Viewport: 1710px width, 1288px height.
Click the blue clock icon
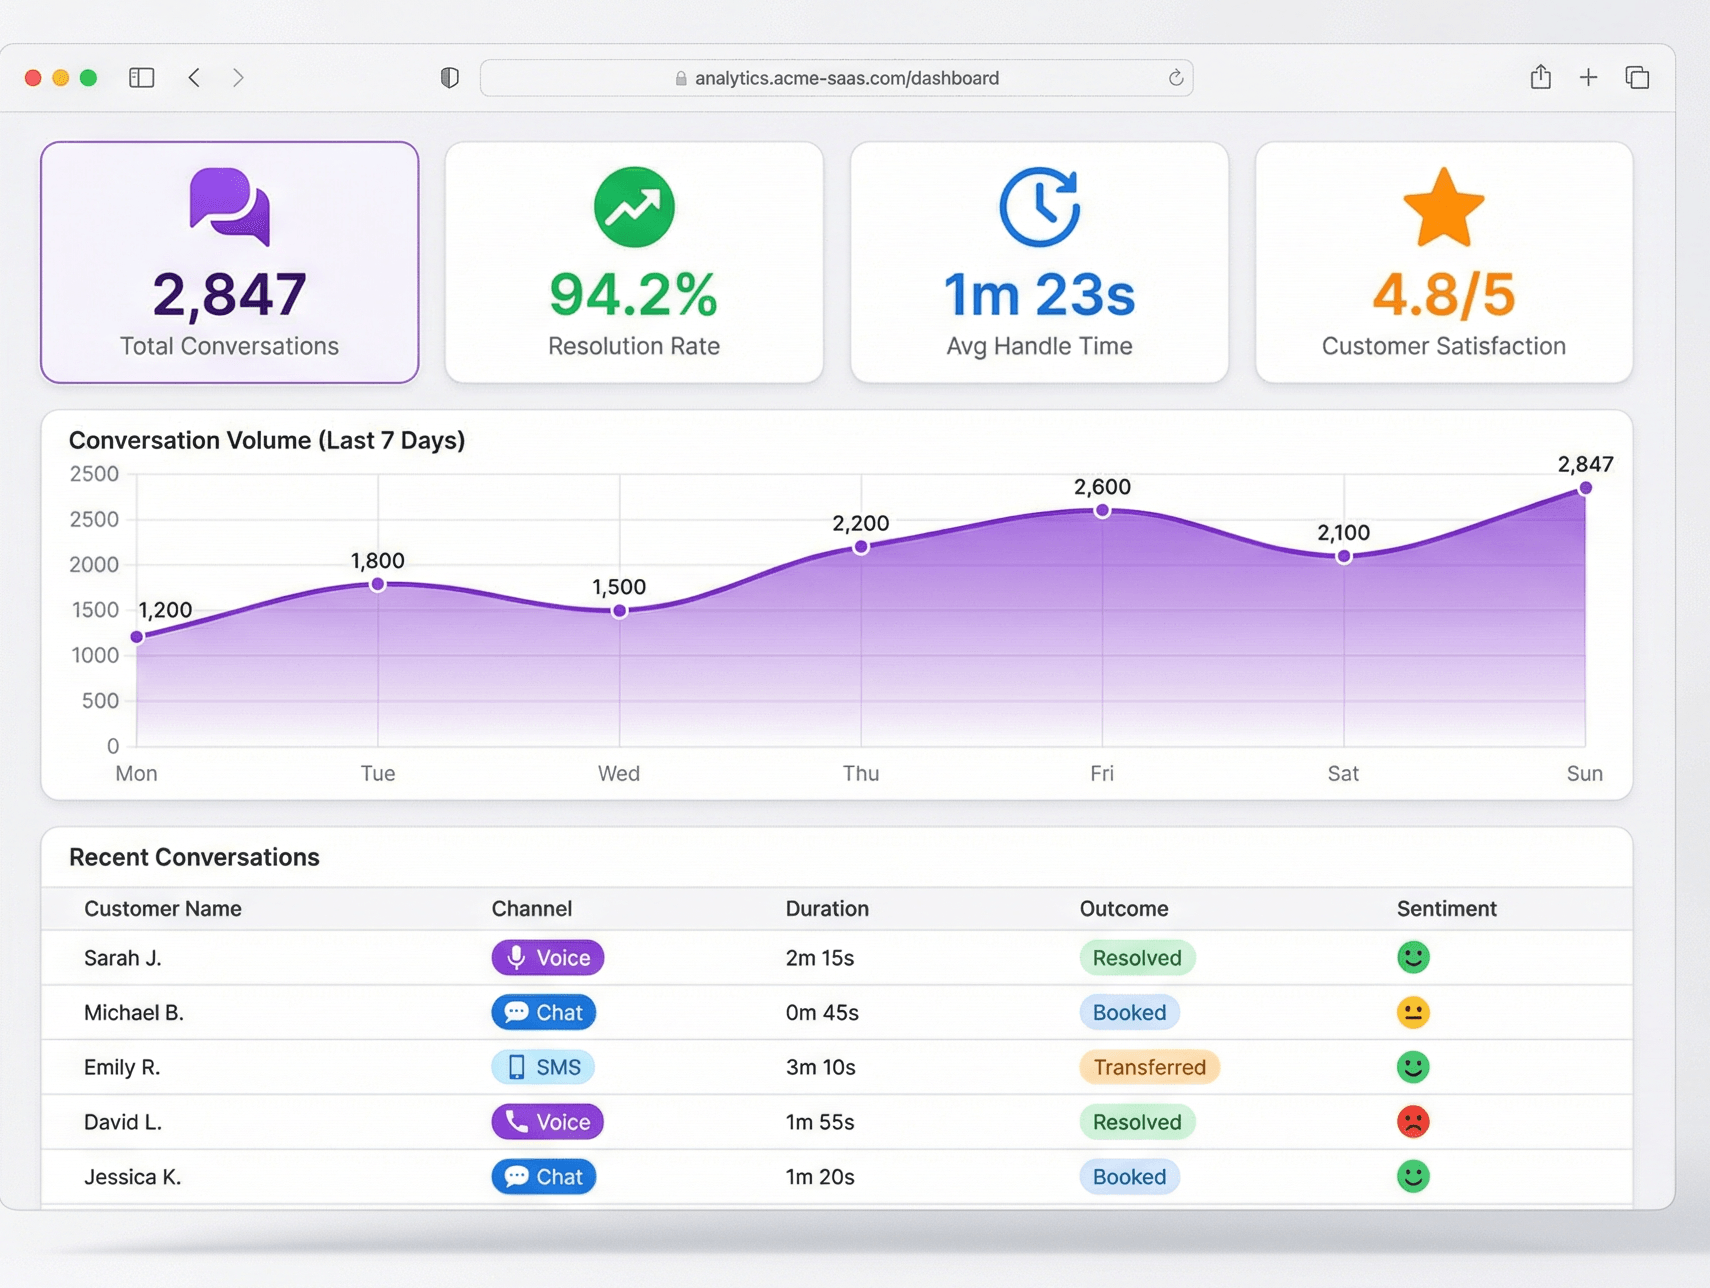1039,207
